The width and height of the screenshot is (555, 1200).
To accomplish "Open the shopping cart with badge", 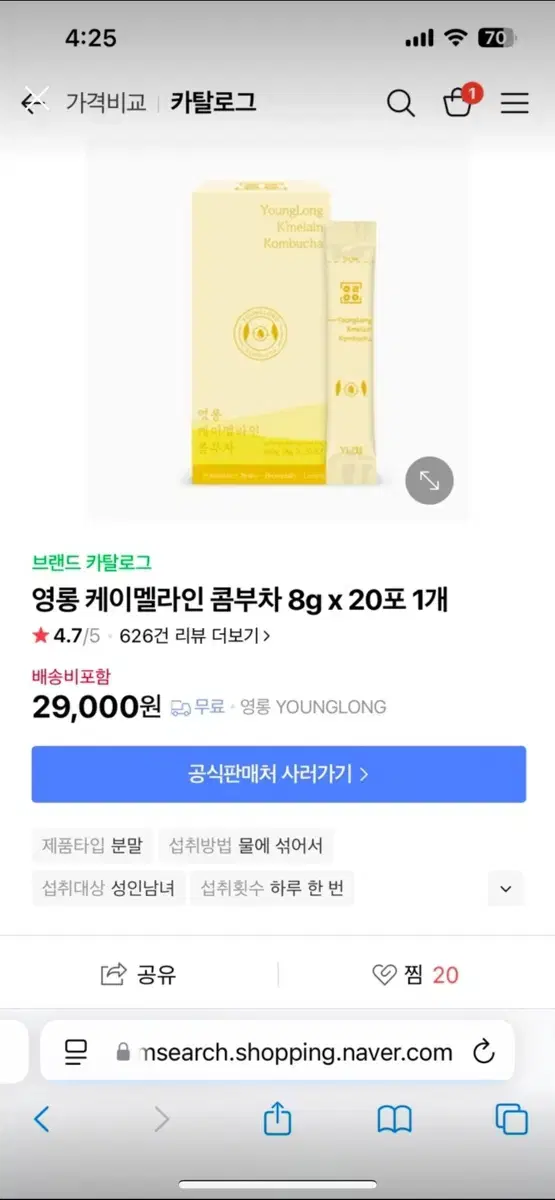I will pyautogui.click(x=460, y=101).
